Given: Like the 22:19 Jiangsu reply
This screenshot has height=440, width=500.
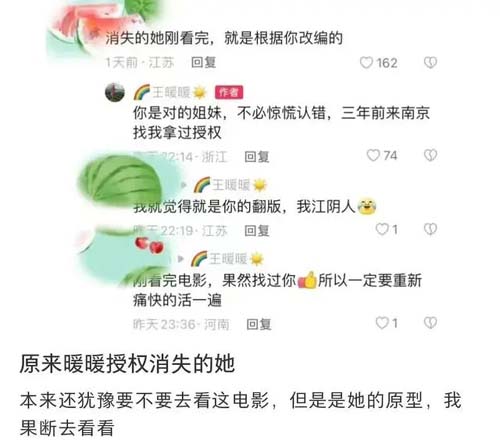Looking at the screenshot, I should tap(382, 229).
